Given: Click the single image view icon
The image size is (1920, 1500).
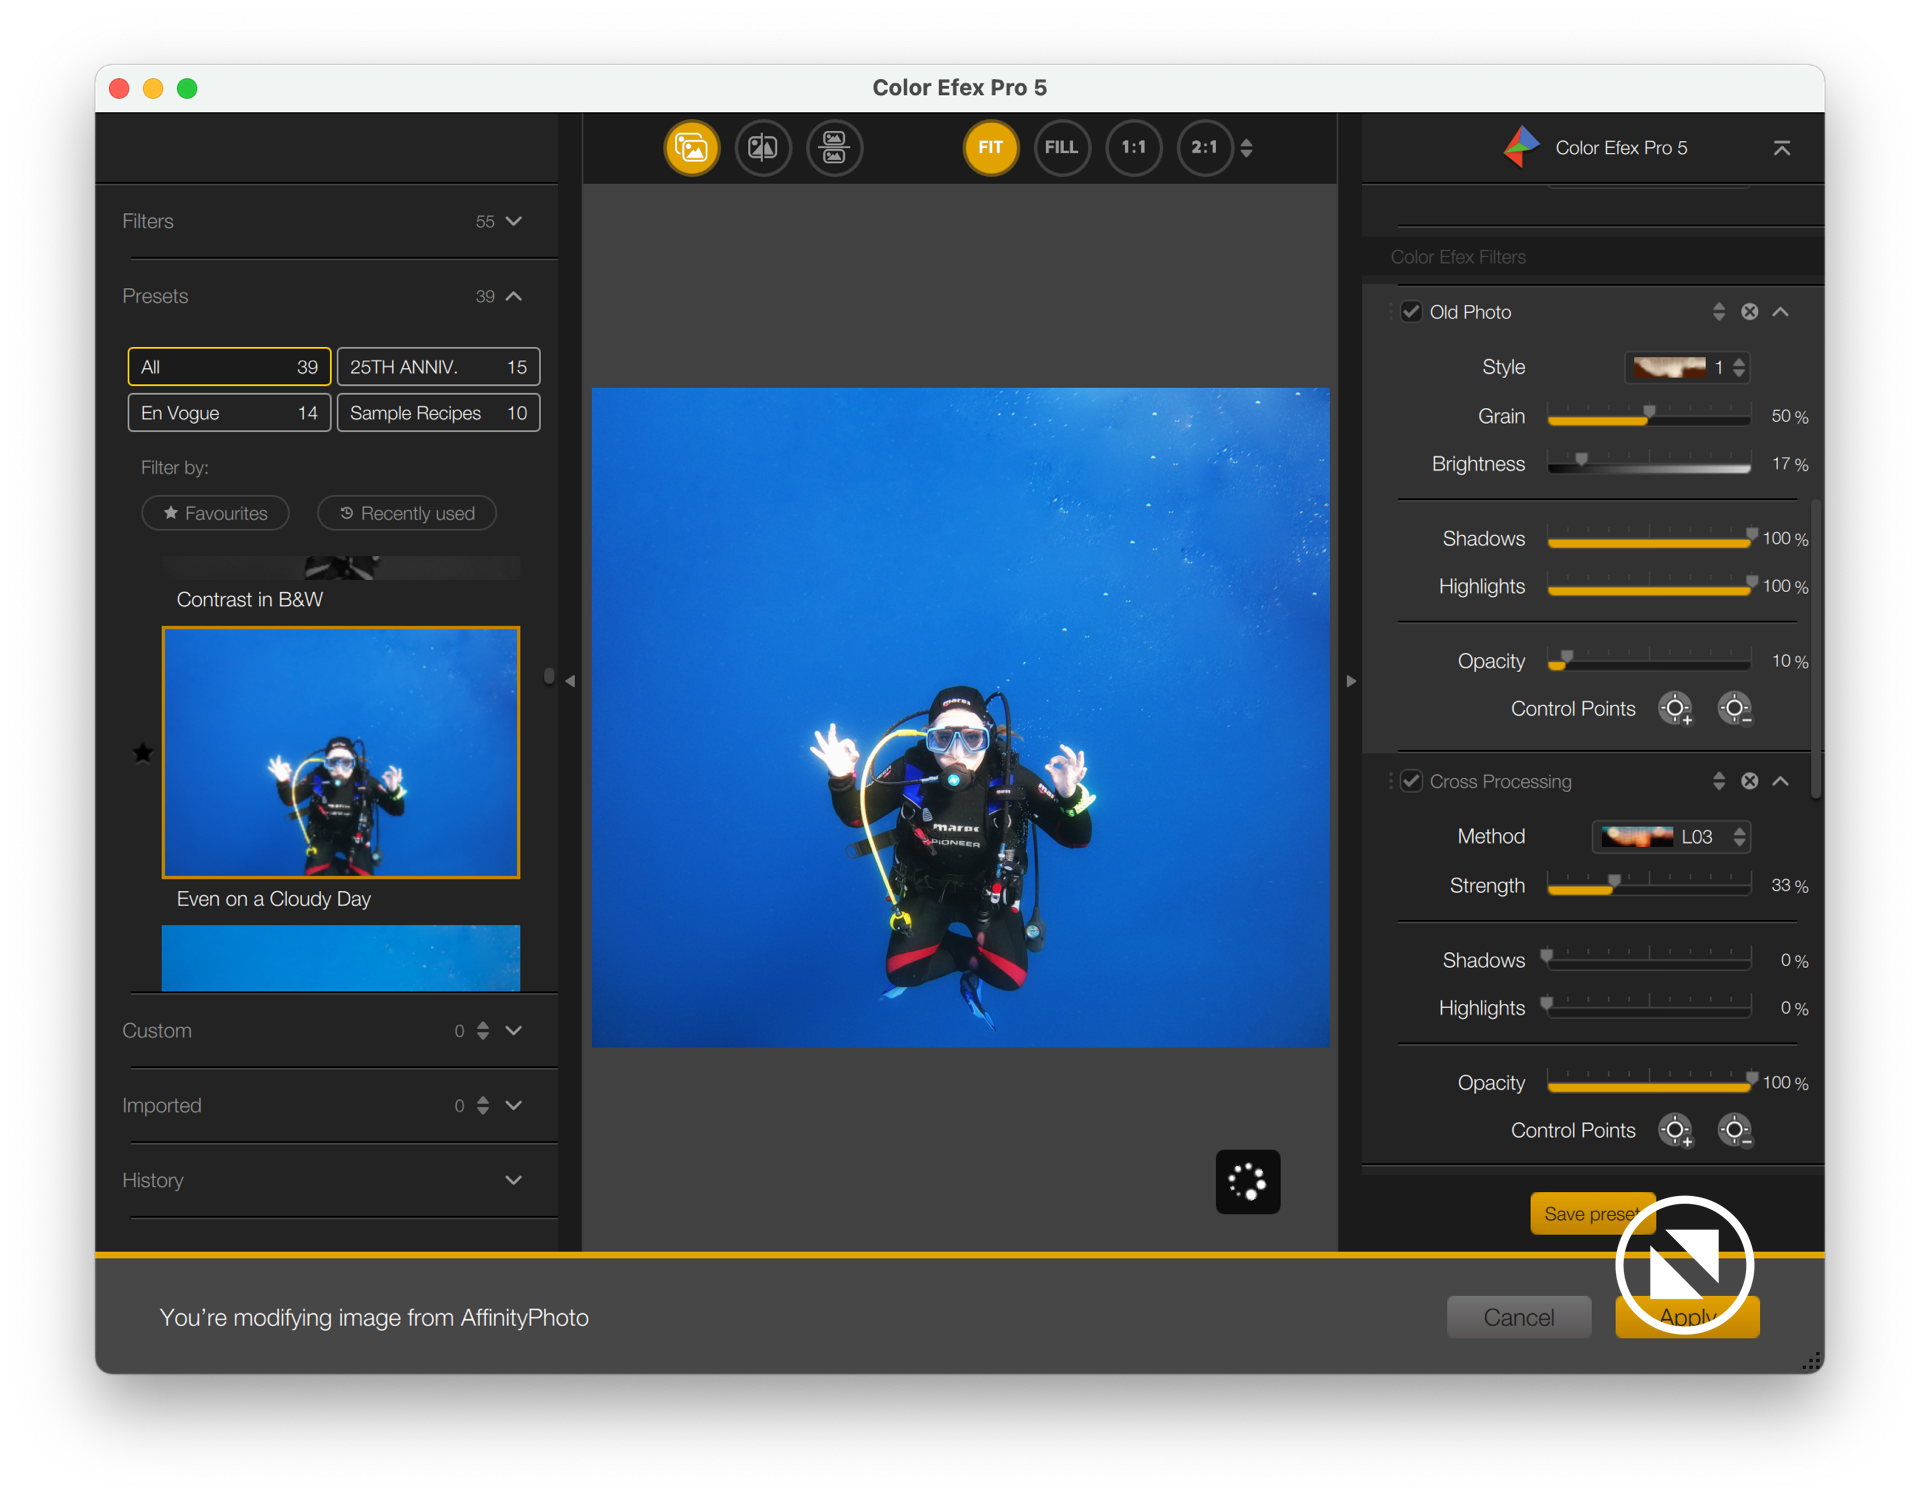Looking at the screenshot, I should [x=691, y=148].
